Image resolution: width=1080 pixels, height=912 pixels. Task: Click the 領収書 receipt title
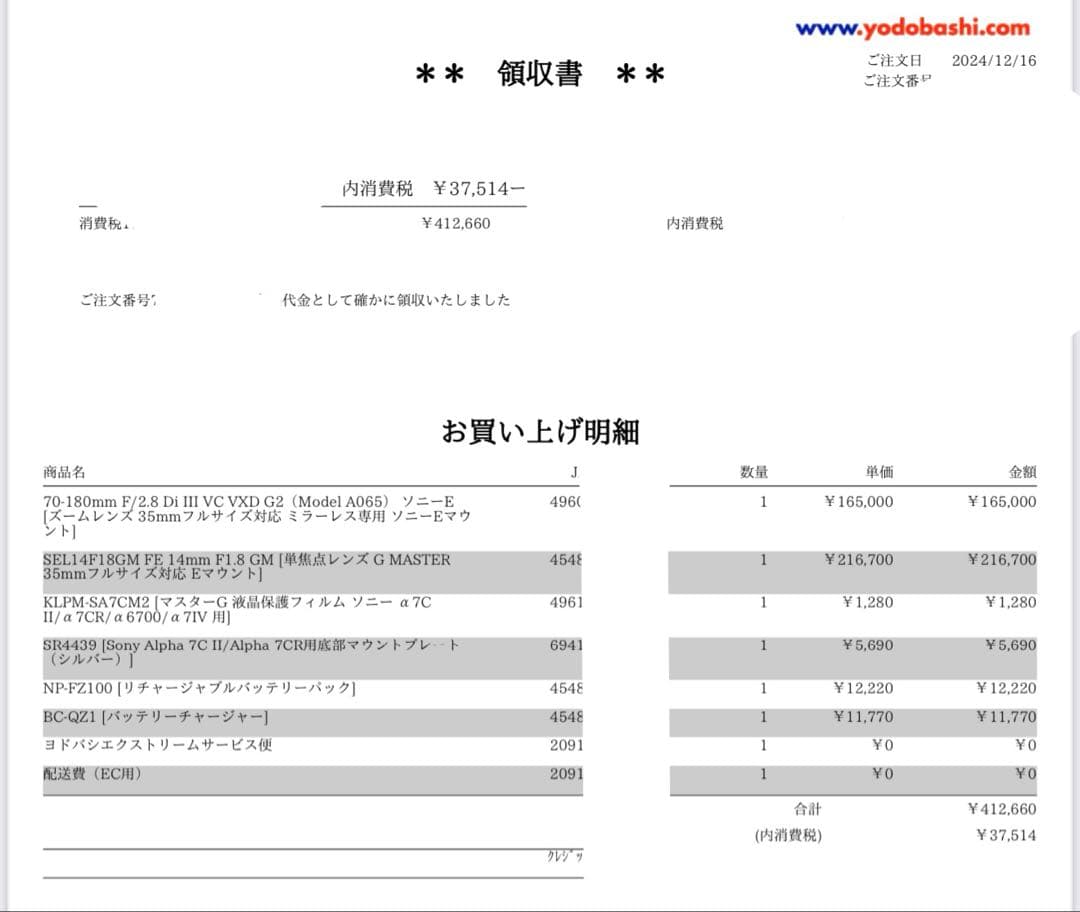[540, 75]
